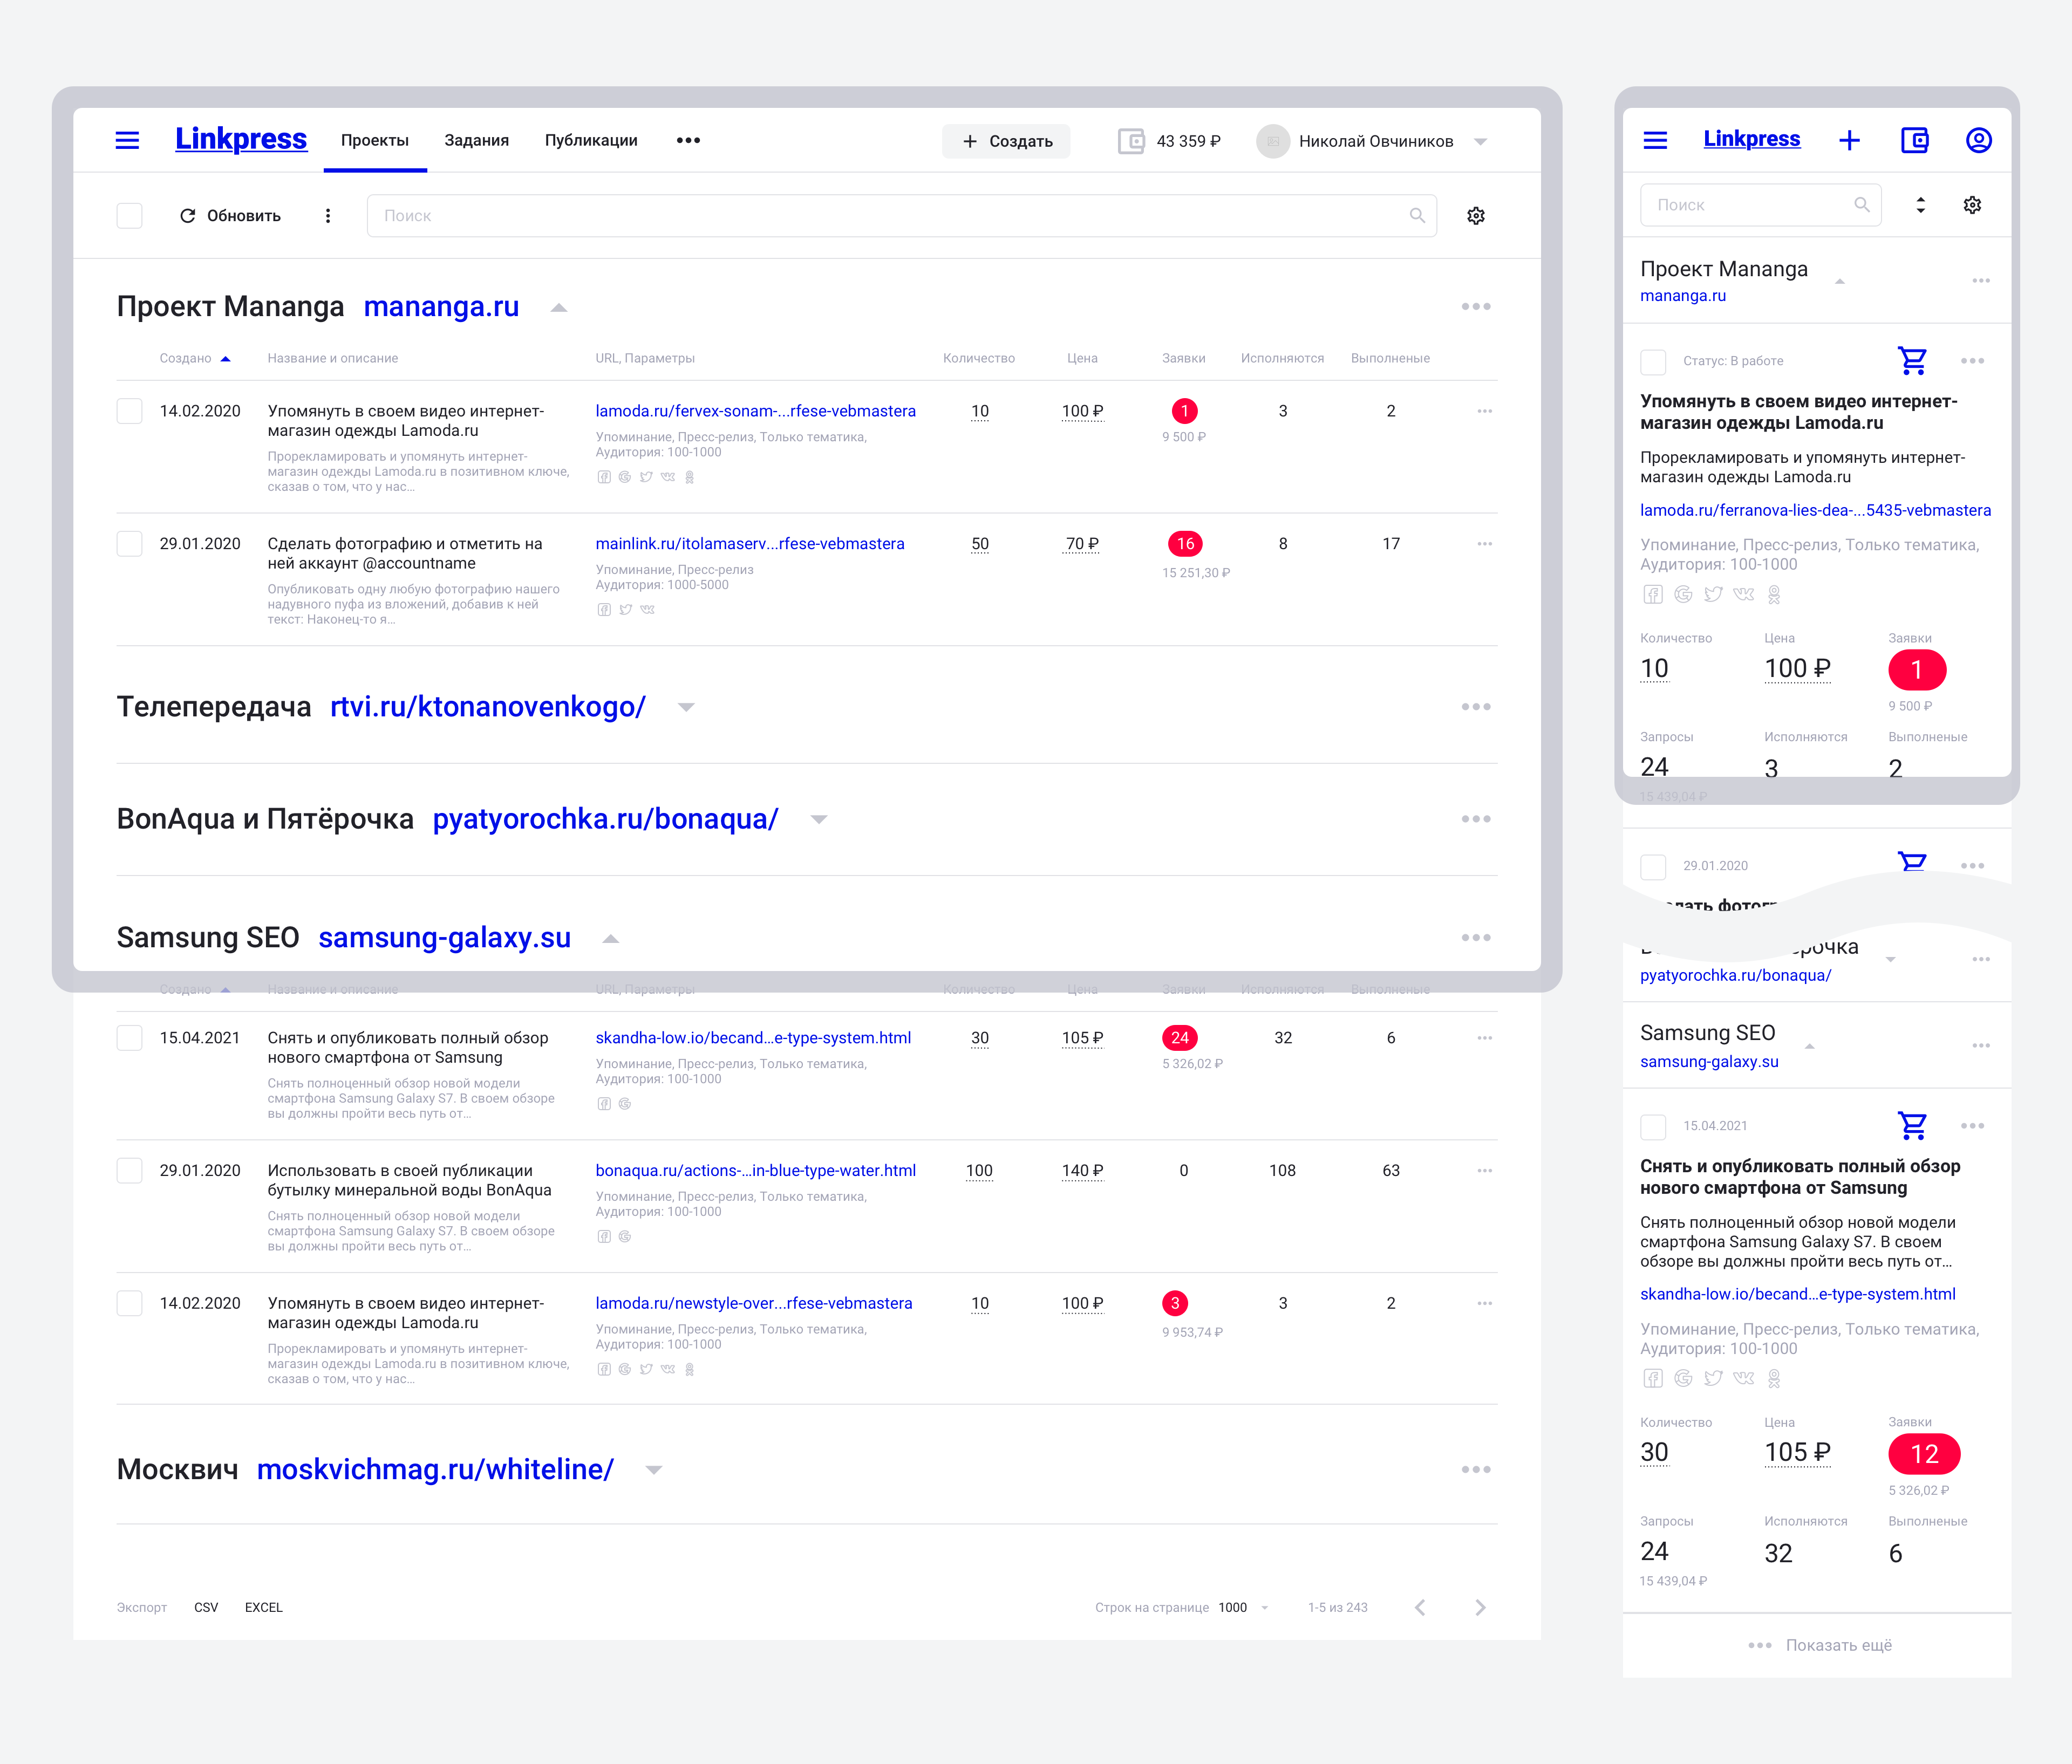Click the wallet balance icon showing 43 359 ₽
2072x1764 pixels.
point(1131,141)
